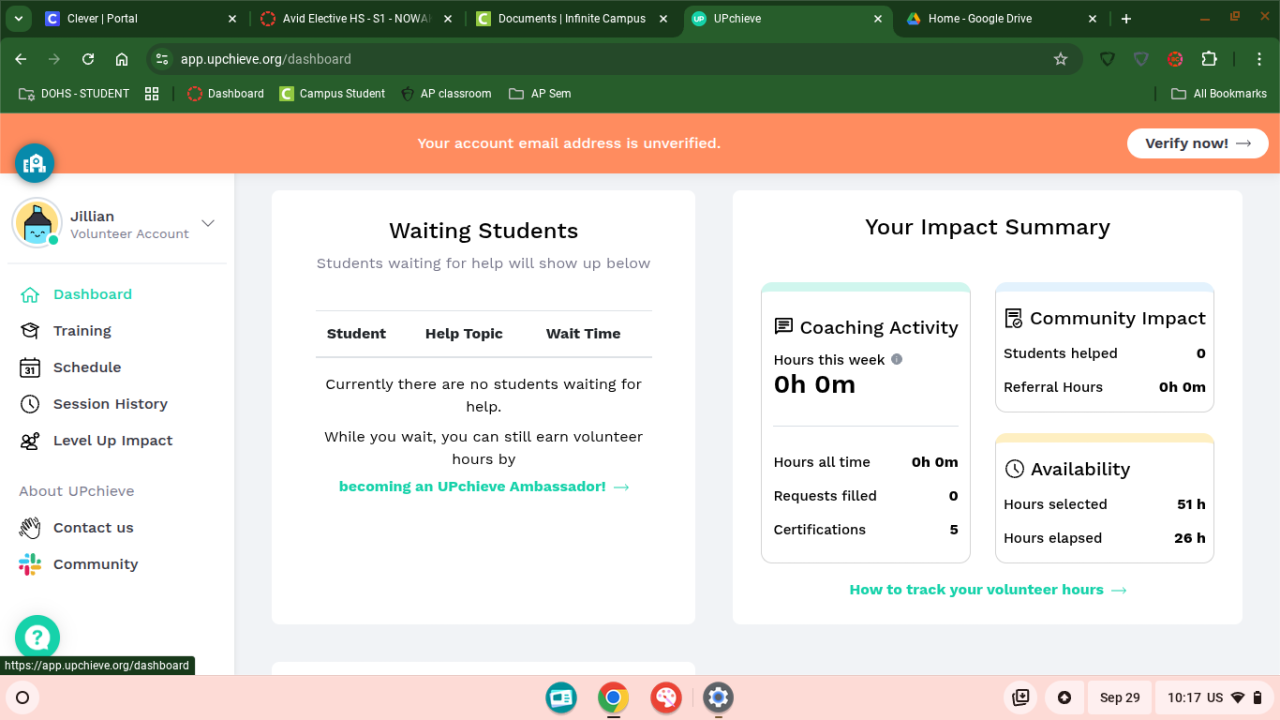Open Session History in sidebar

[94, 404]
